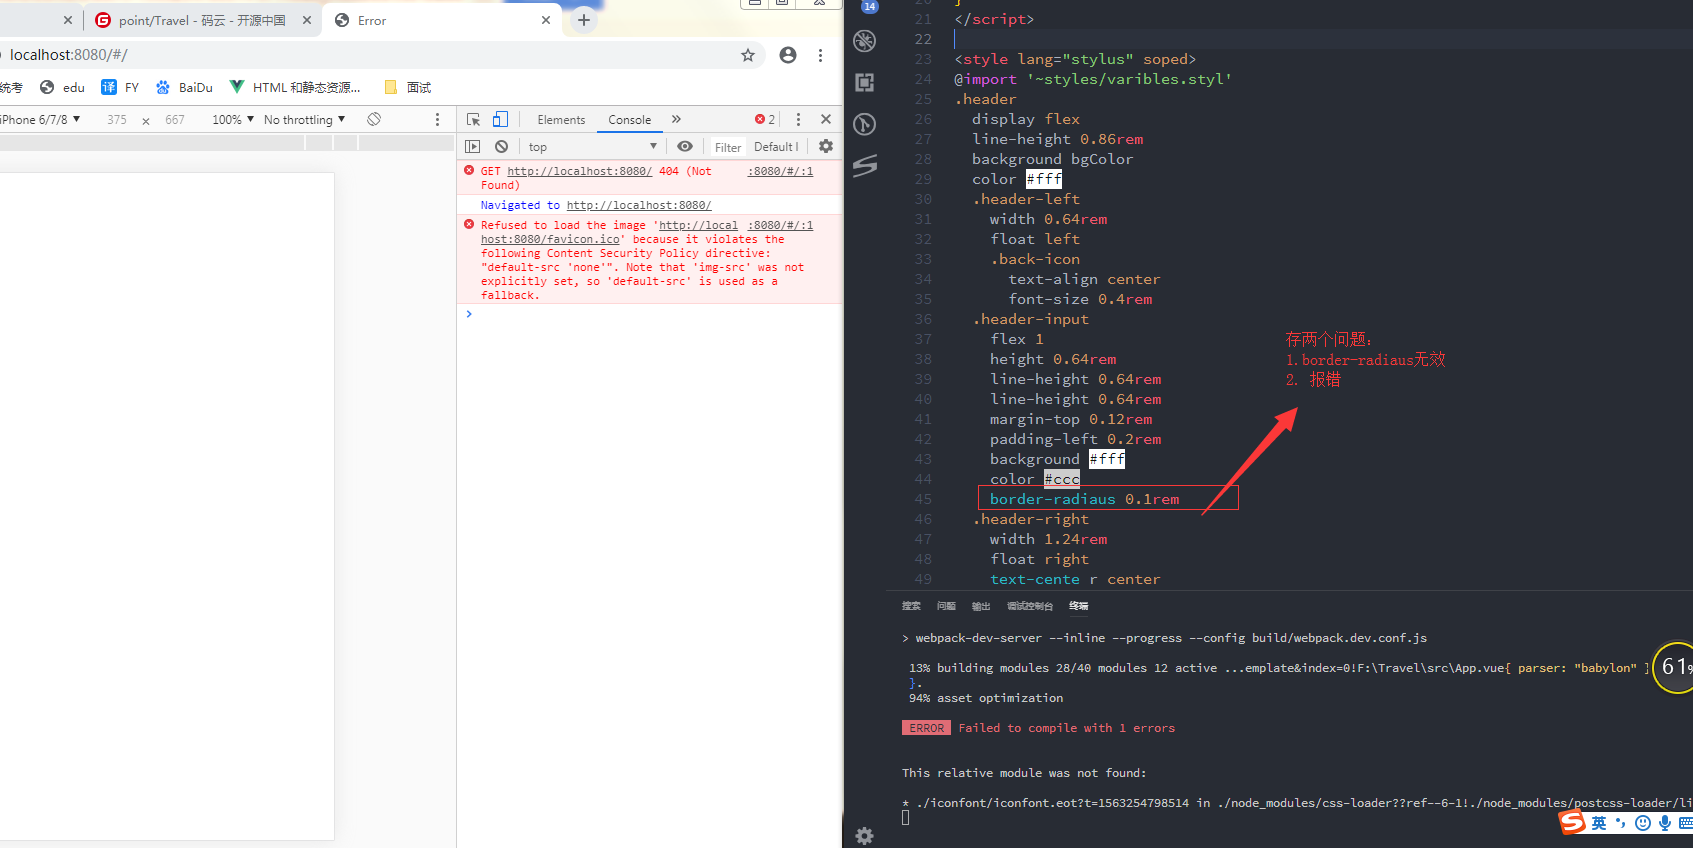This screenshot has width=1693, height=848.
Task: Open the 调试控制台 panel tab
Action: tap(1030, 606)
